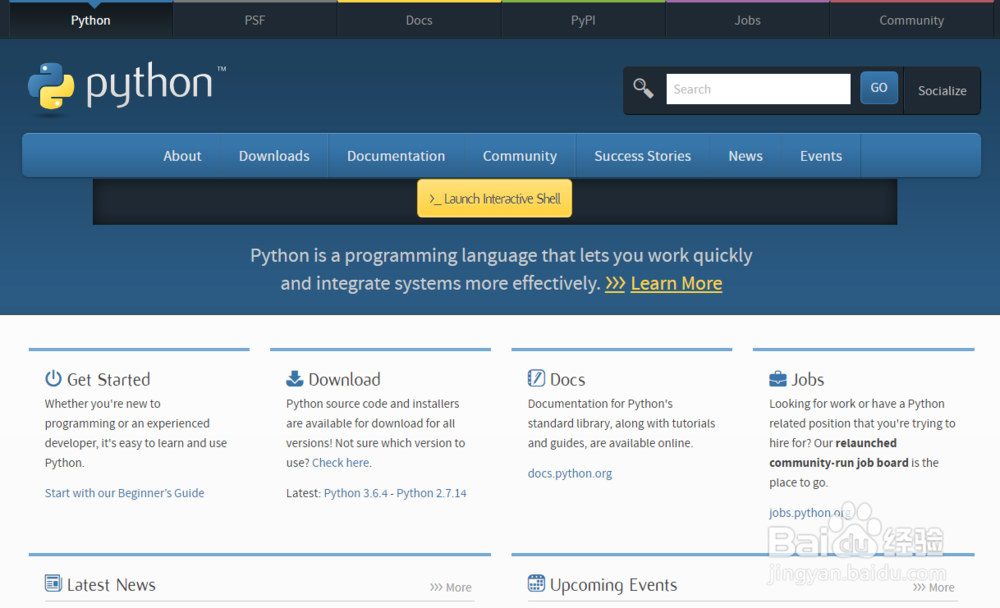Click the Download arrow icon
The width and height of the screenshot is (1000, 608).
(x=294, y=378)
